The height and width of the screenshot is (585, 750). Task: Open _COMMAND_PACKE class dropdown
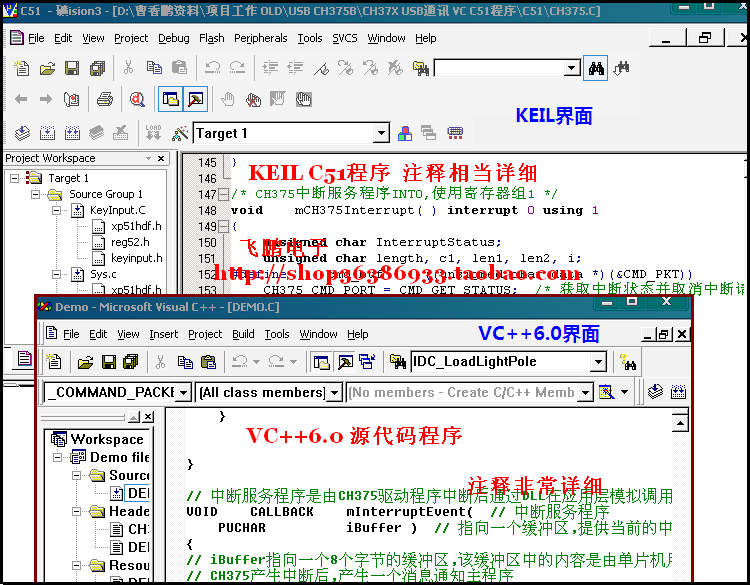pos(183,393)
